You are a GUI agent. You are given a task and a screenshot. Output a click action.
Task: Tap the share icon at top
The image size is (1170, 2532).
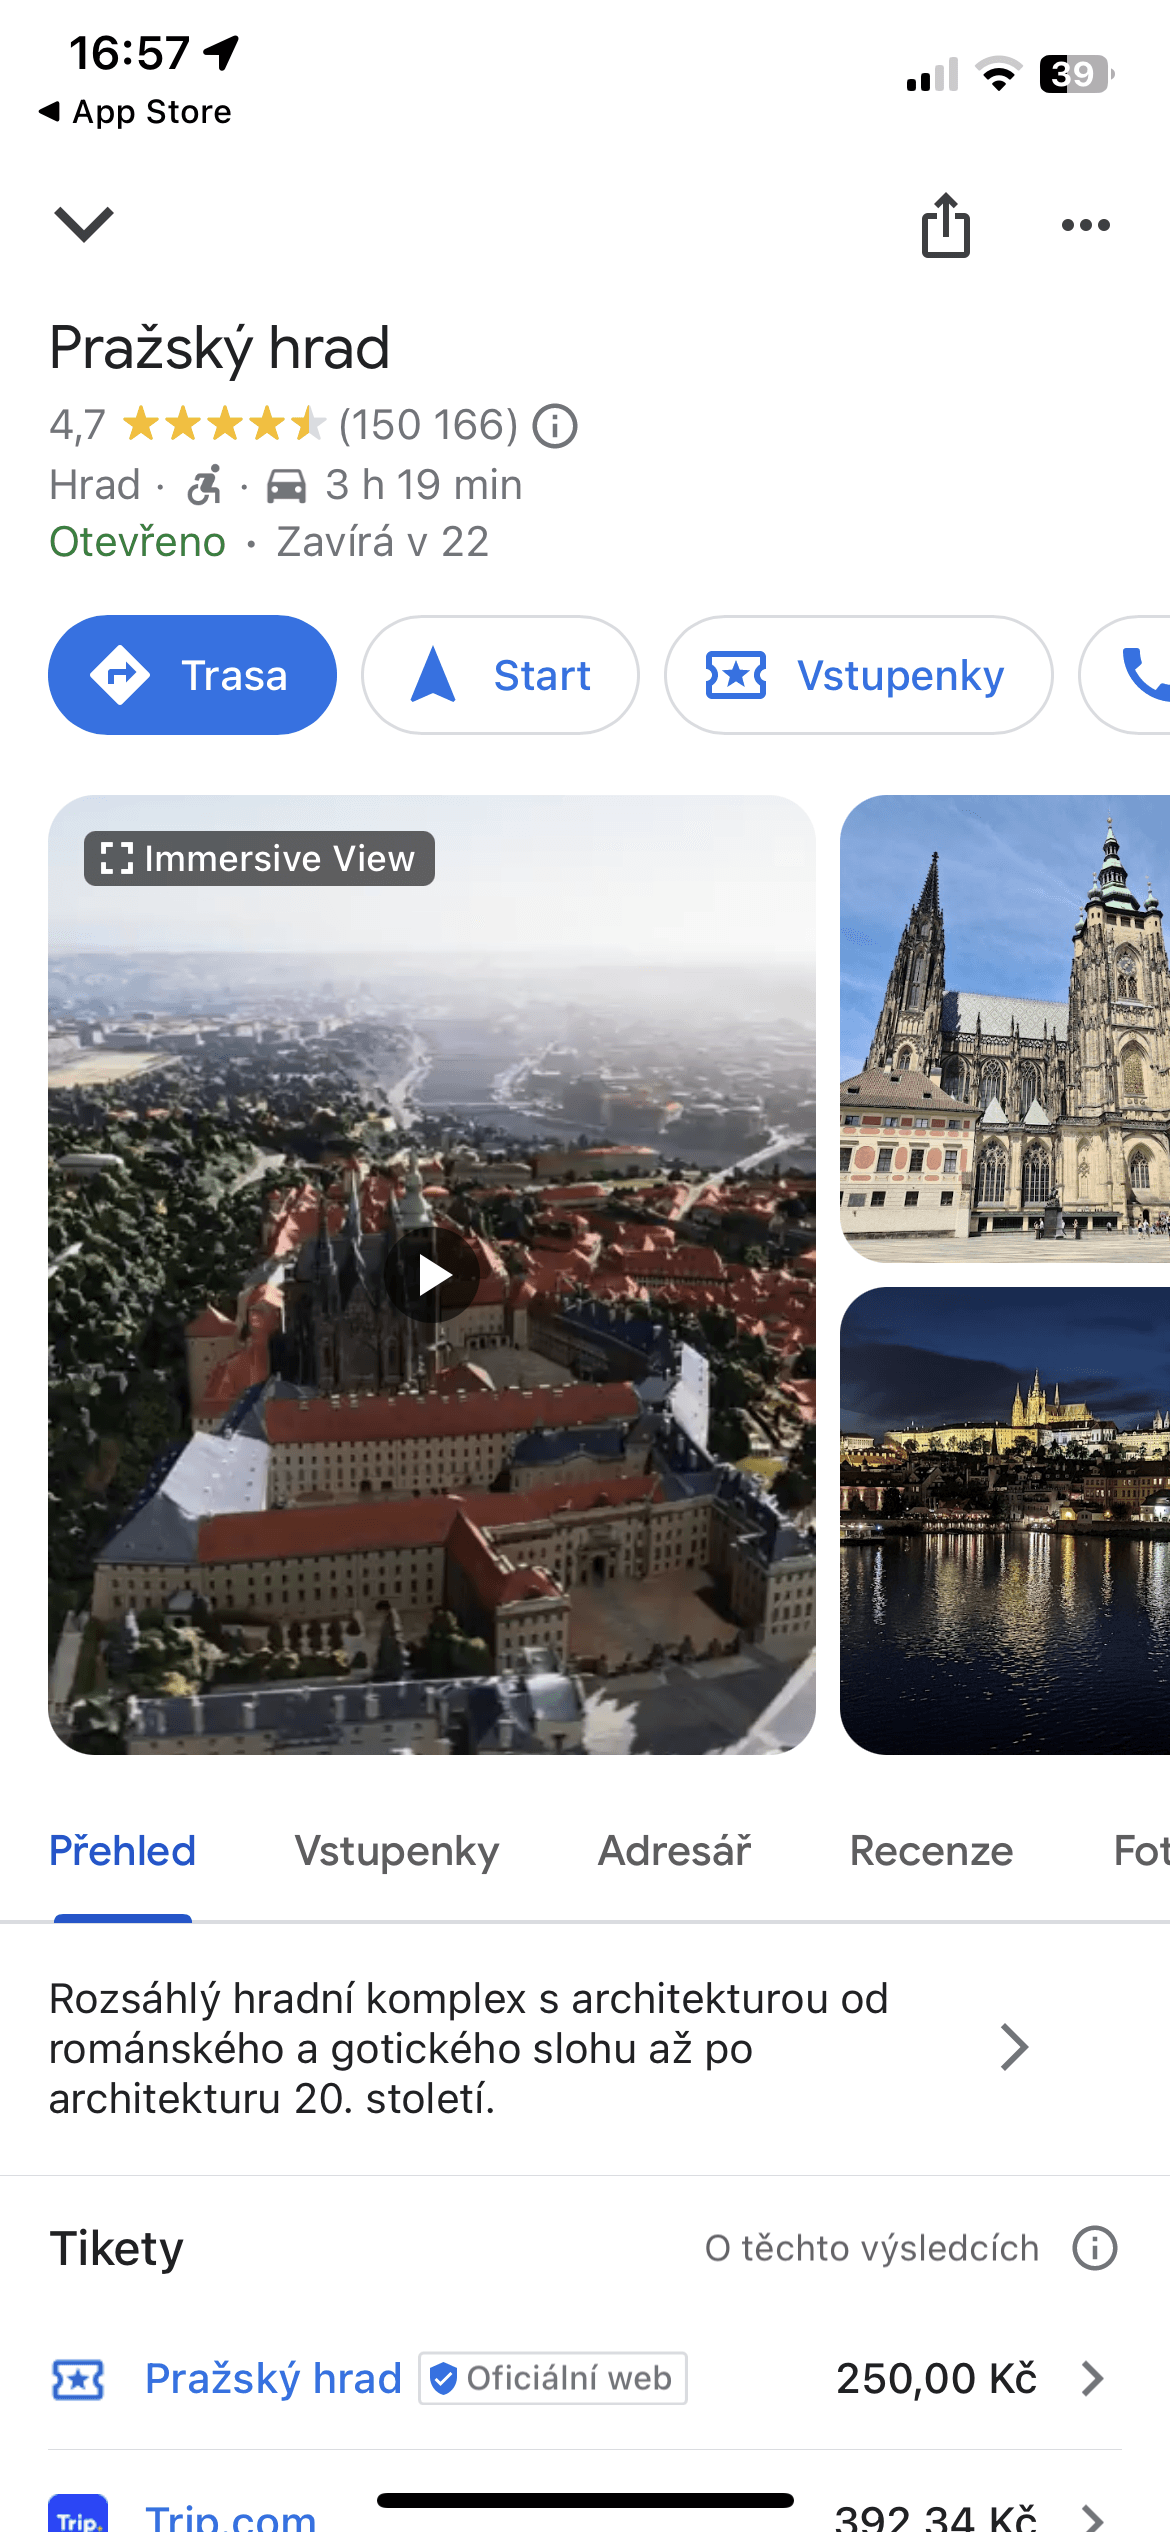point(945,225)
